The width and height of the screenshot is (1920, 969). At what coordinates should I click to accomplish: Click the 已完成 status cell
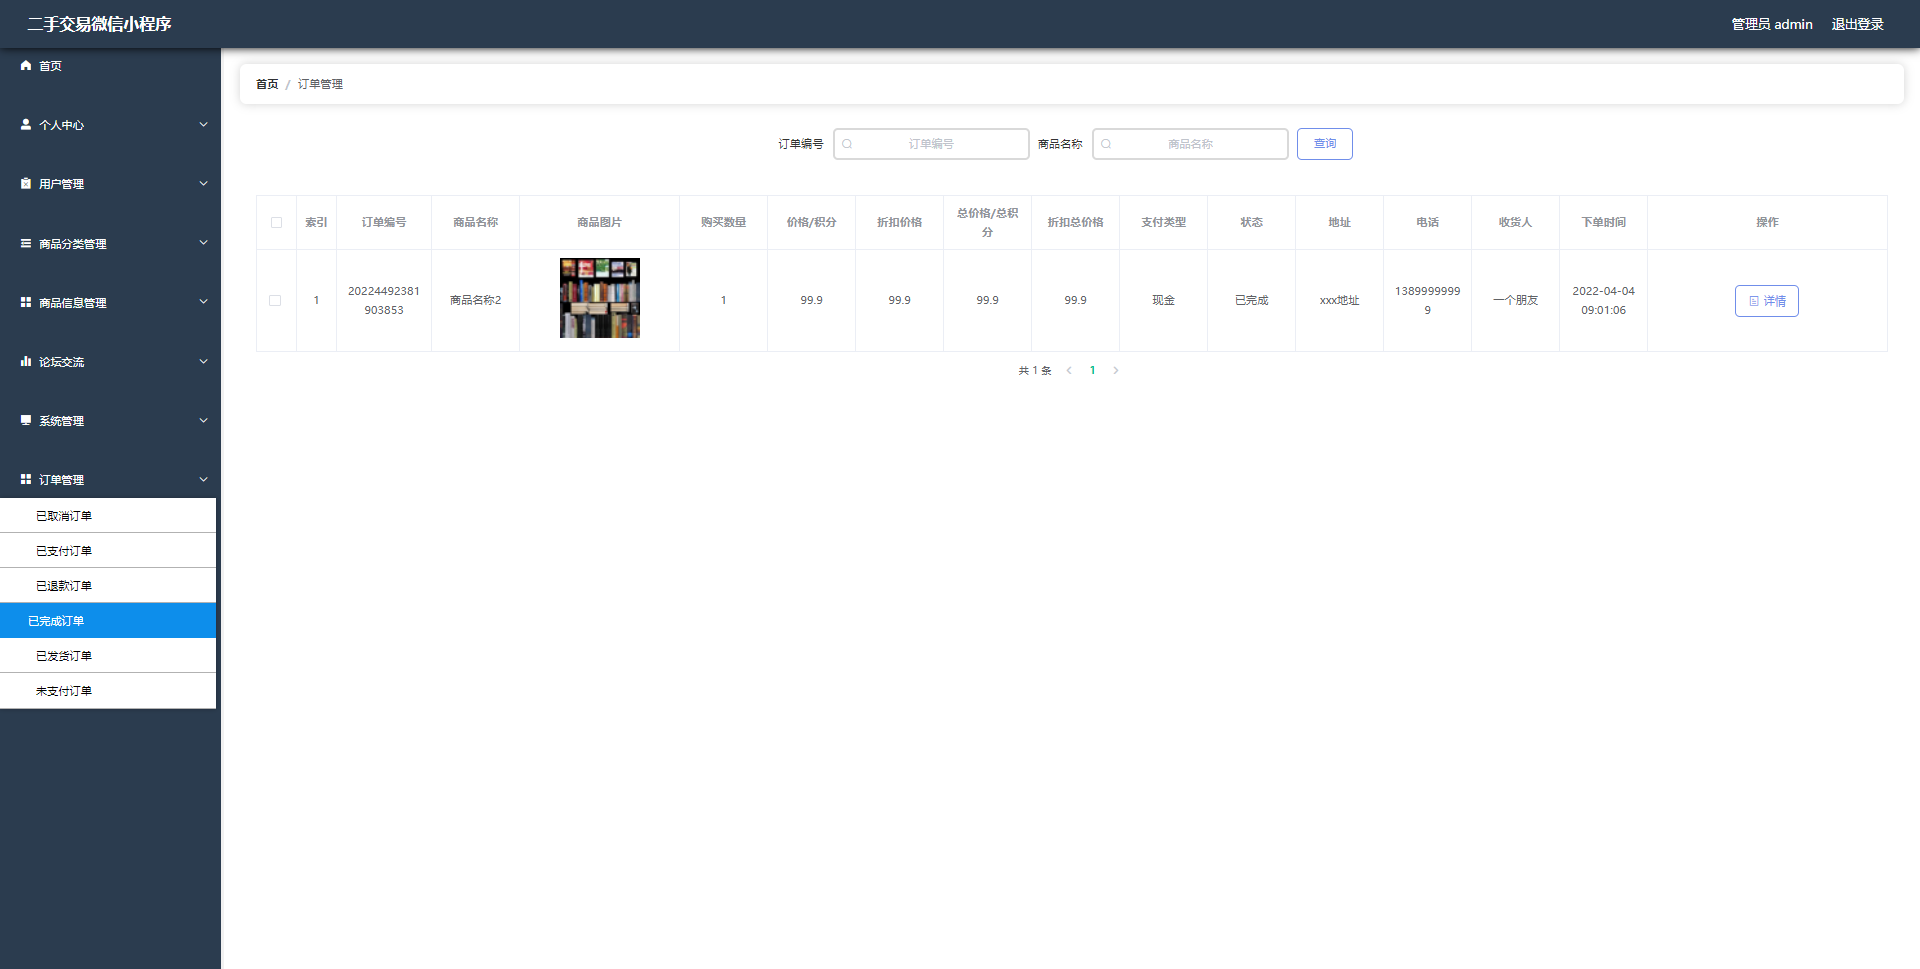(1251, 300)
